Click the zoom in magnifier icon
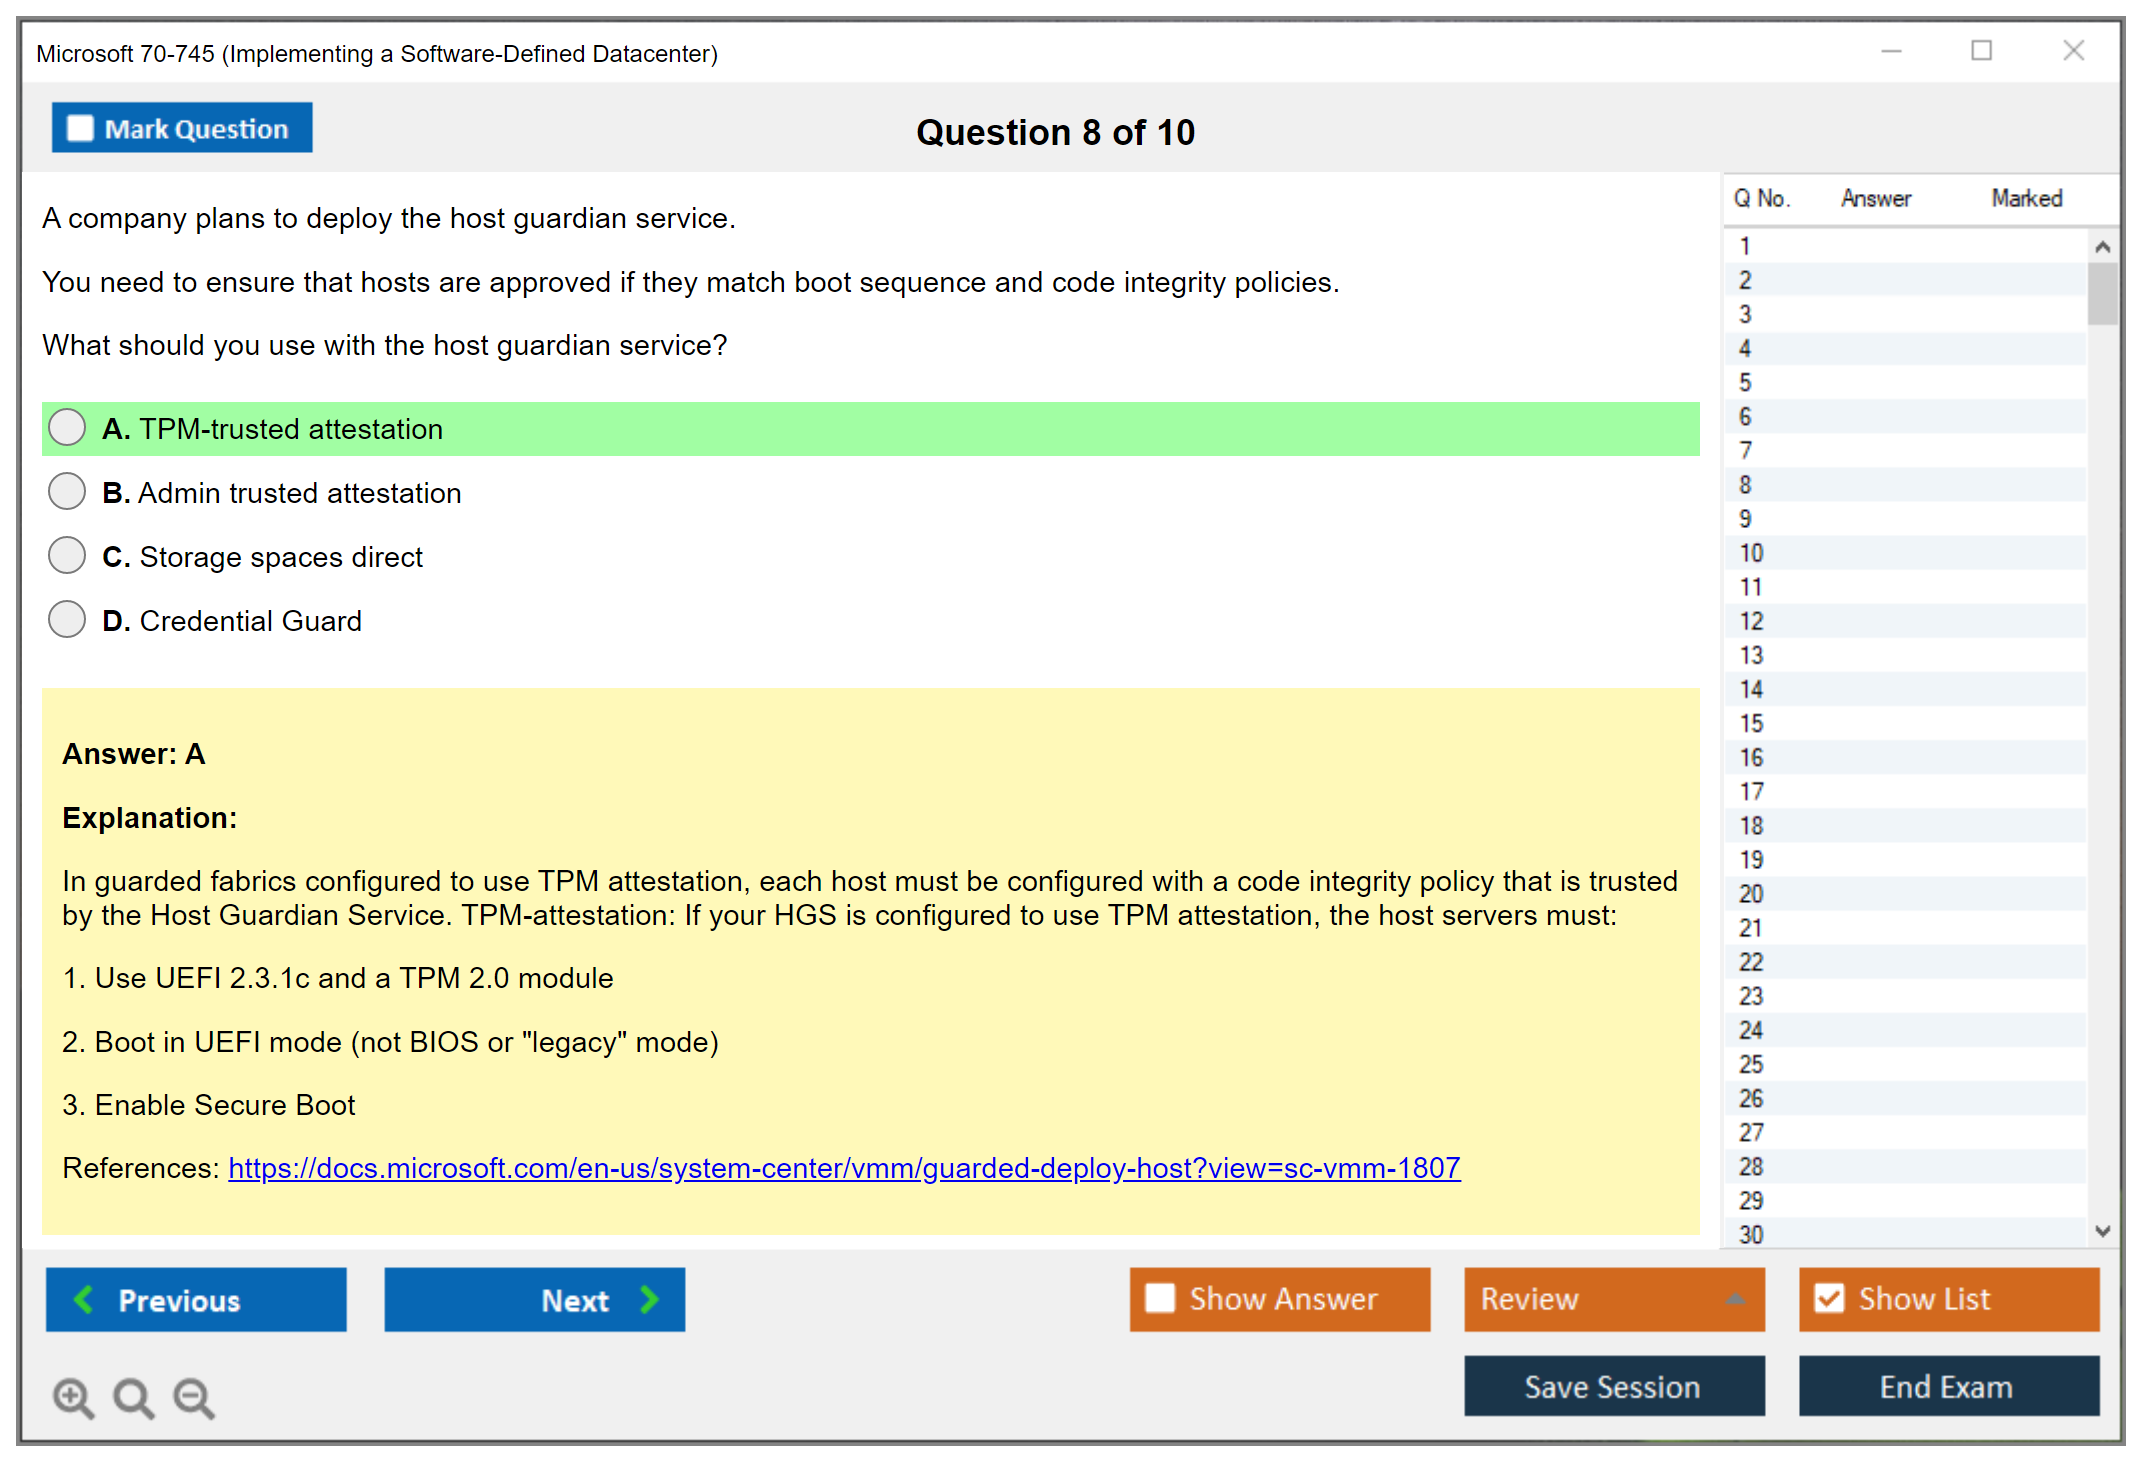The image size is (2150, 1470). click(x=72, y=1397)
